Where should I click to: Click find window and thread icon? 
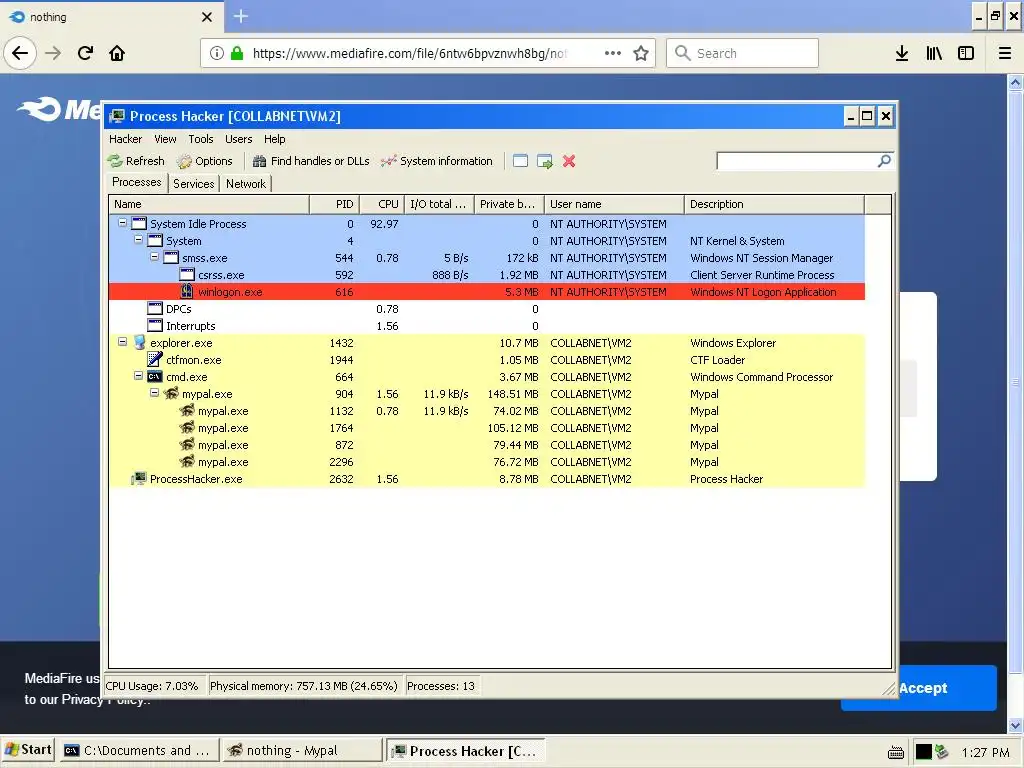tap(545, 161)
